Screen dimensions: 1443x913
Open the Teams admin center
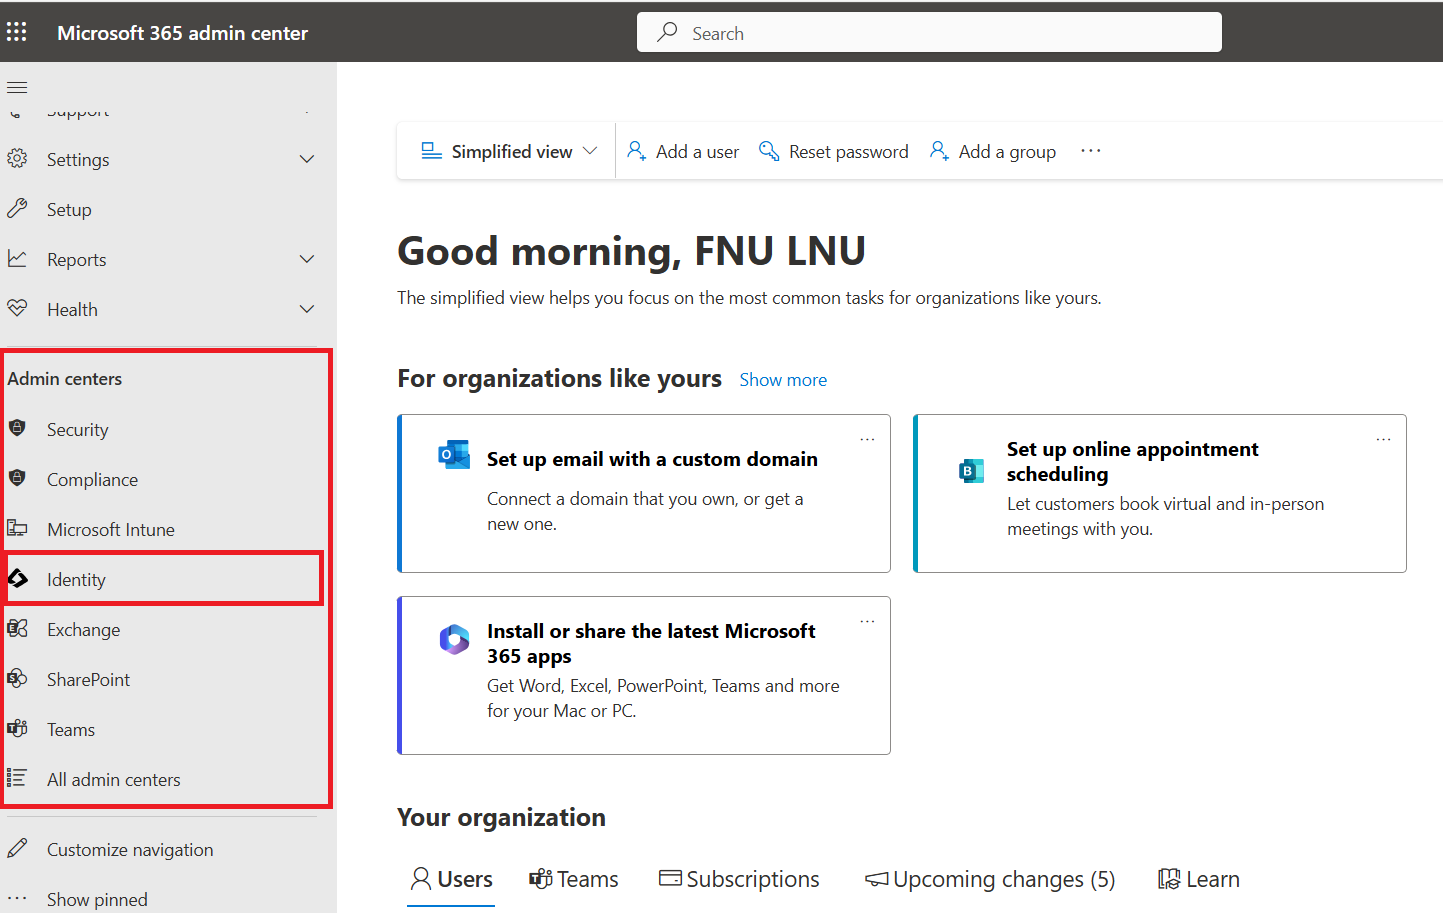coord(70,730)
